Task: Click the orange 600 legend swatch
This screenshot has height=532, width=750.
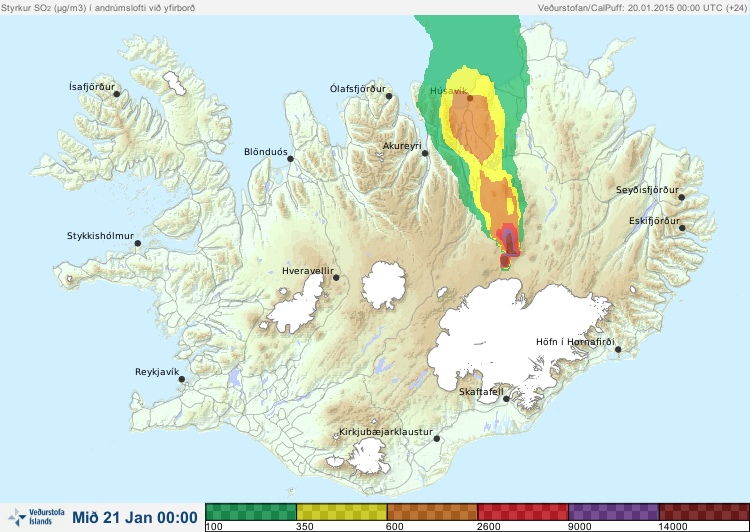Action: pos(432,512)
